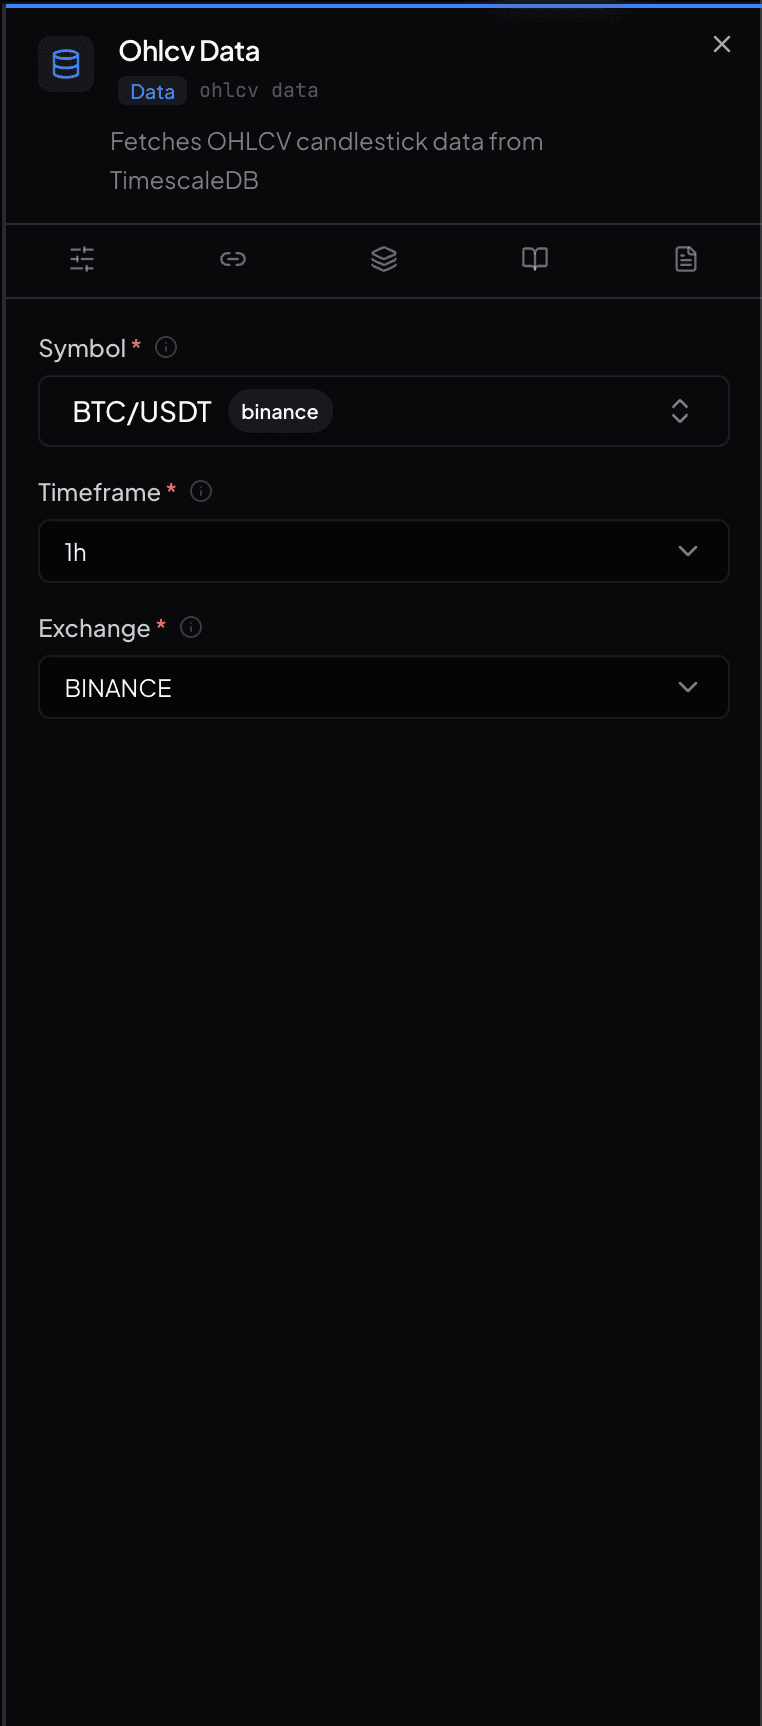
Task: Switch to the document page tab
Action: point(686,260)
